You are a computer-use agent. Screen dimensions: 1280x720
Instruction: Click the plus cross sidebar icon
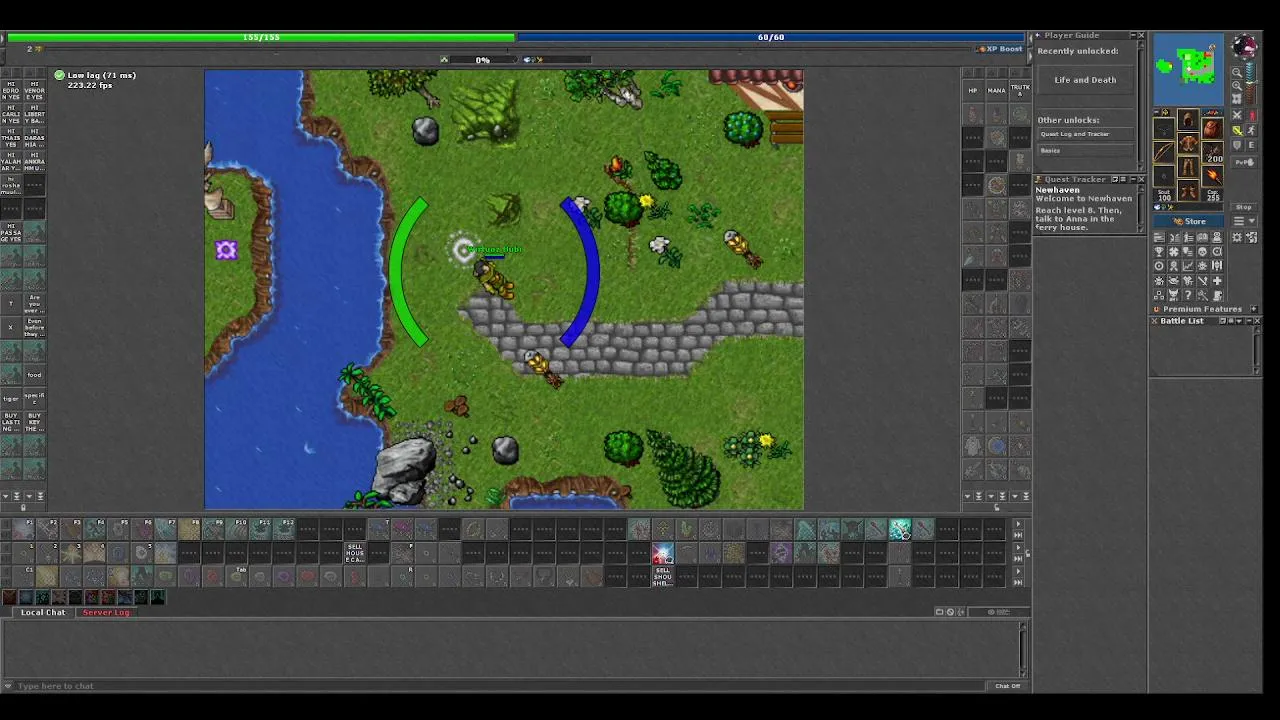click(x=1217, y=280)
